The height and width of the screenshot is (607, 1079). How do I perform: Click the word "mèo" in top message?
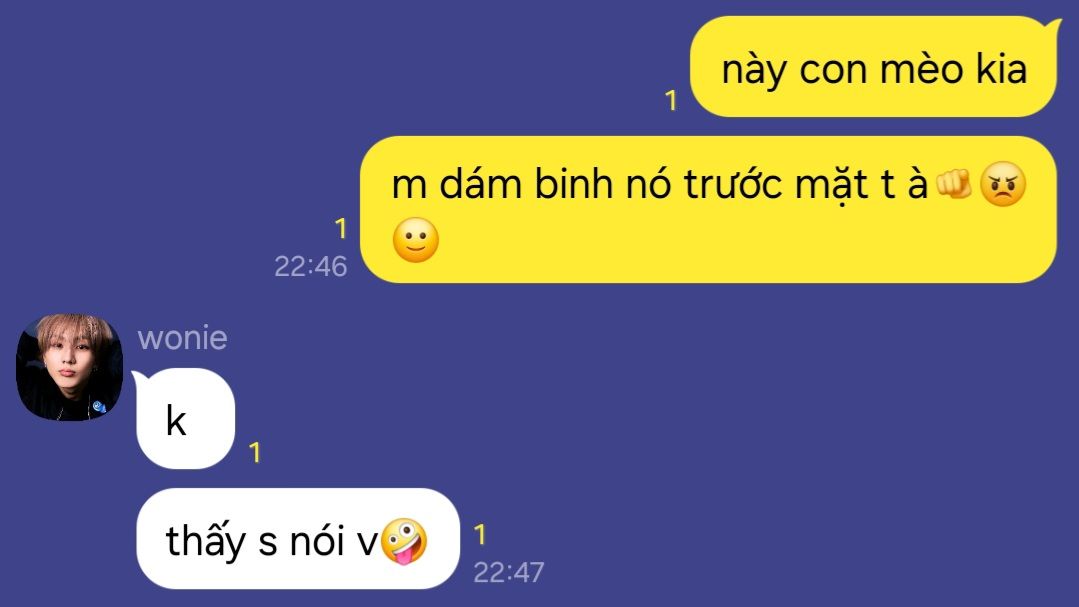point(921,69)
